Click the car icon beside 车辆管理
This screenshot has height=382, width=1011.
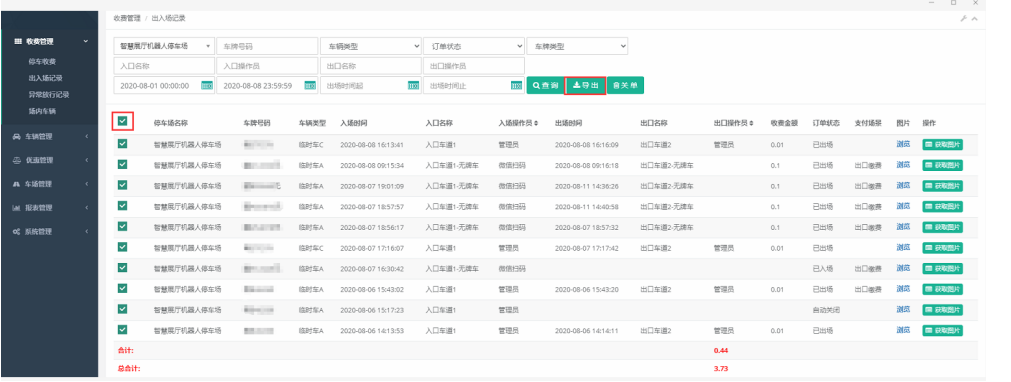coord(16,136)
